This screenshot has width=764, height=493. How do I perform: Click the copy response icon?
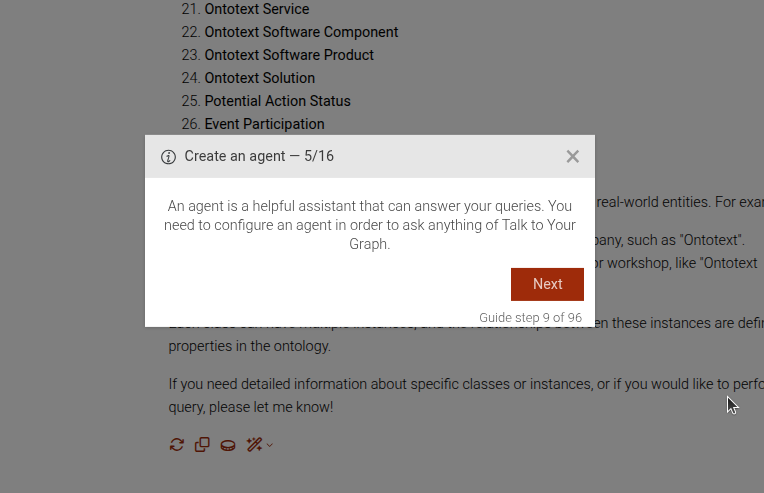(202, 445)
